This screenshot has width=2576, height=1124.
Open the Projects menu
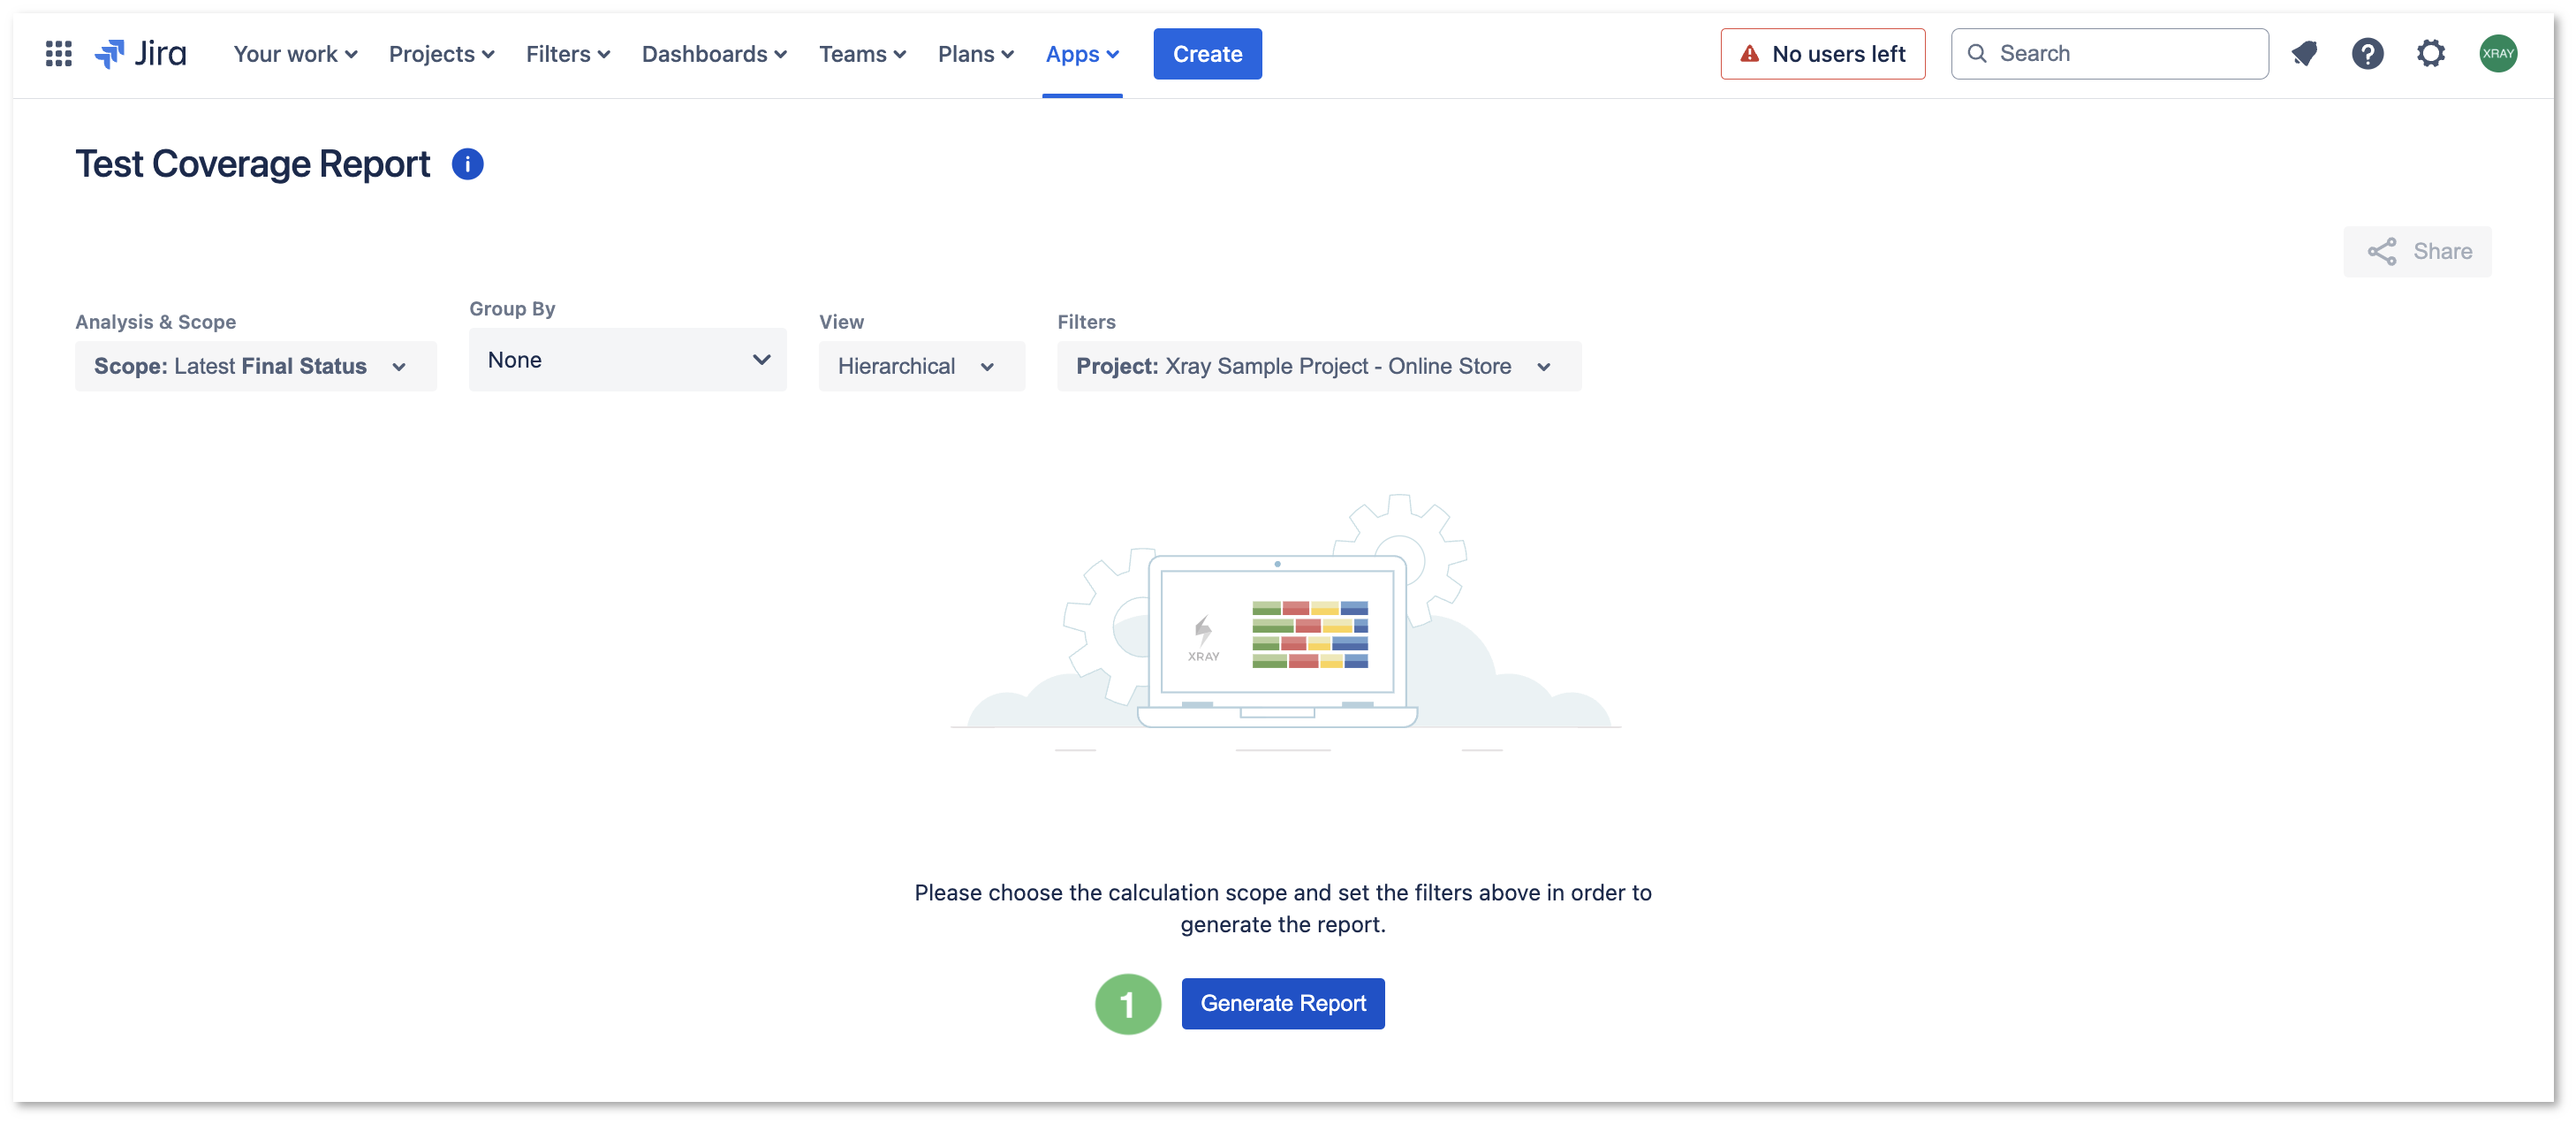[x=441, y=54]
